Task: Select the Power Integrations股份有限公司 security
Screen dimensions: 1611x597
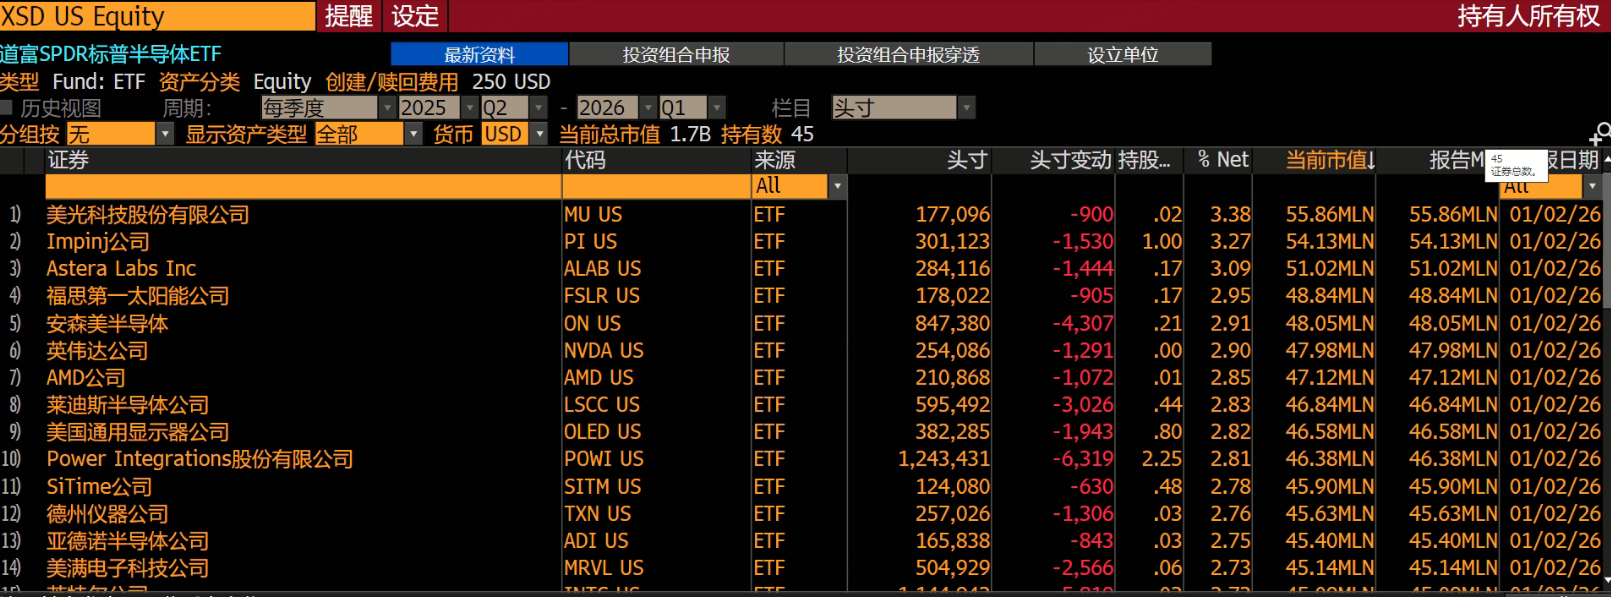Action: point(200,459)
